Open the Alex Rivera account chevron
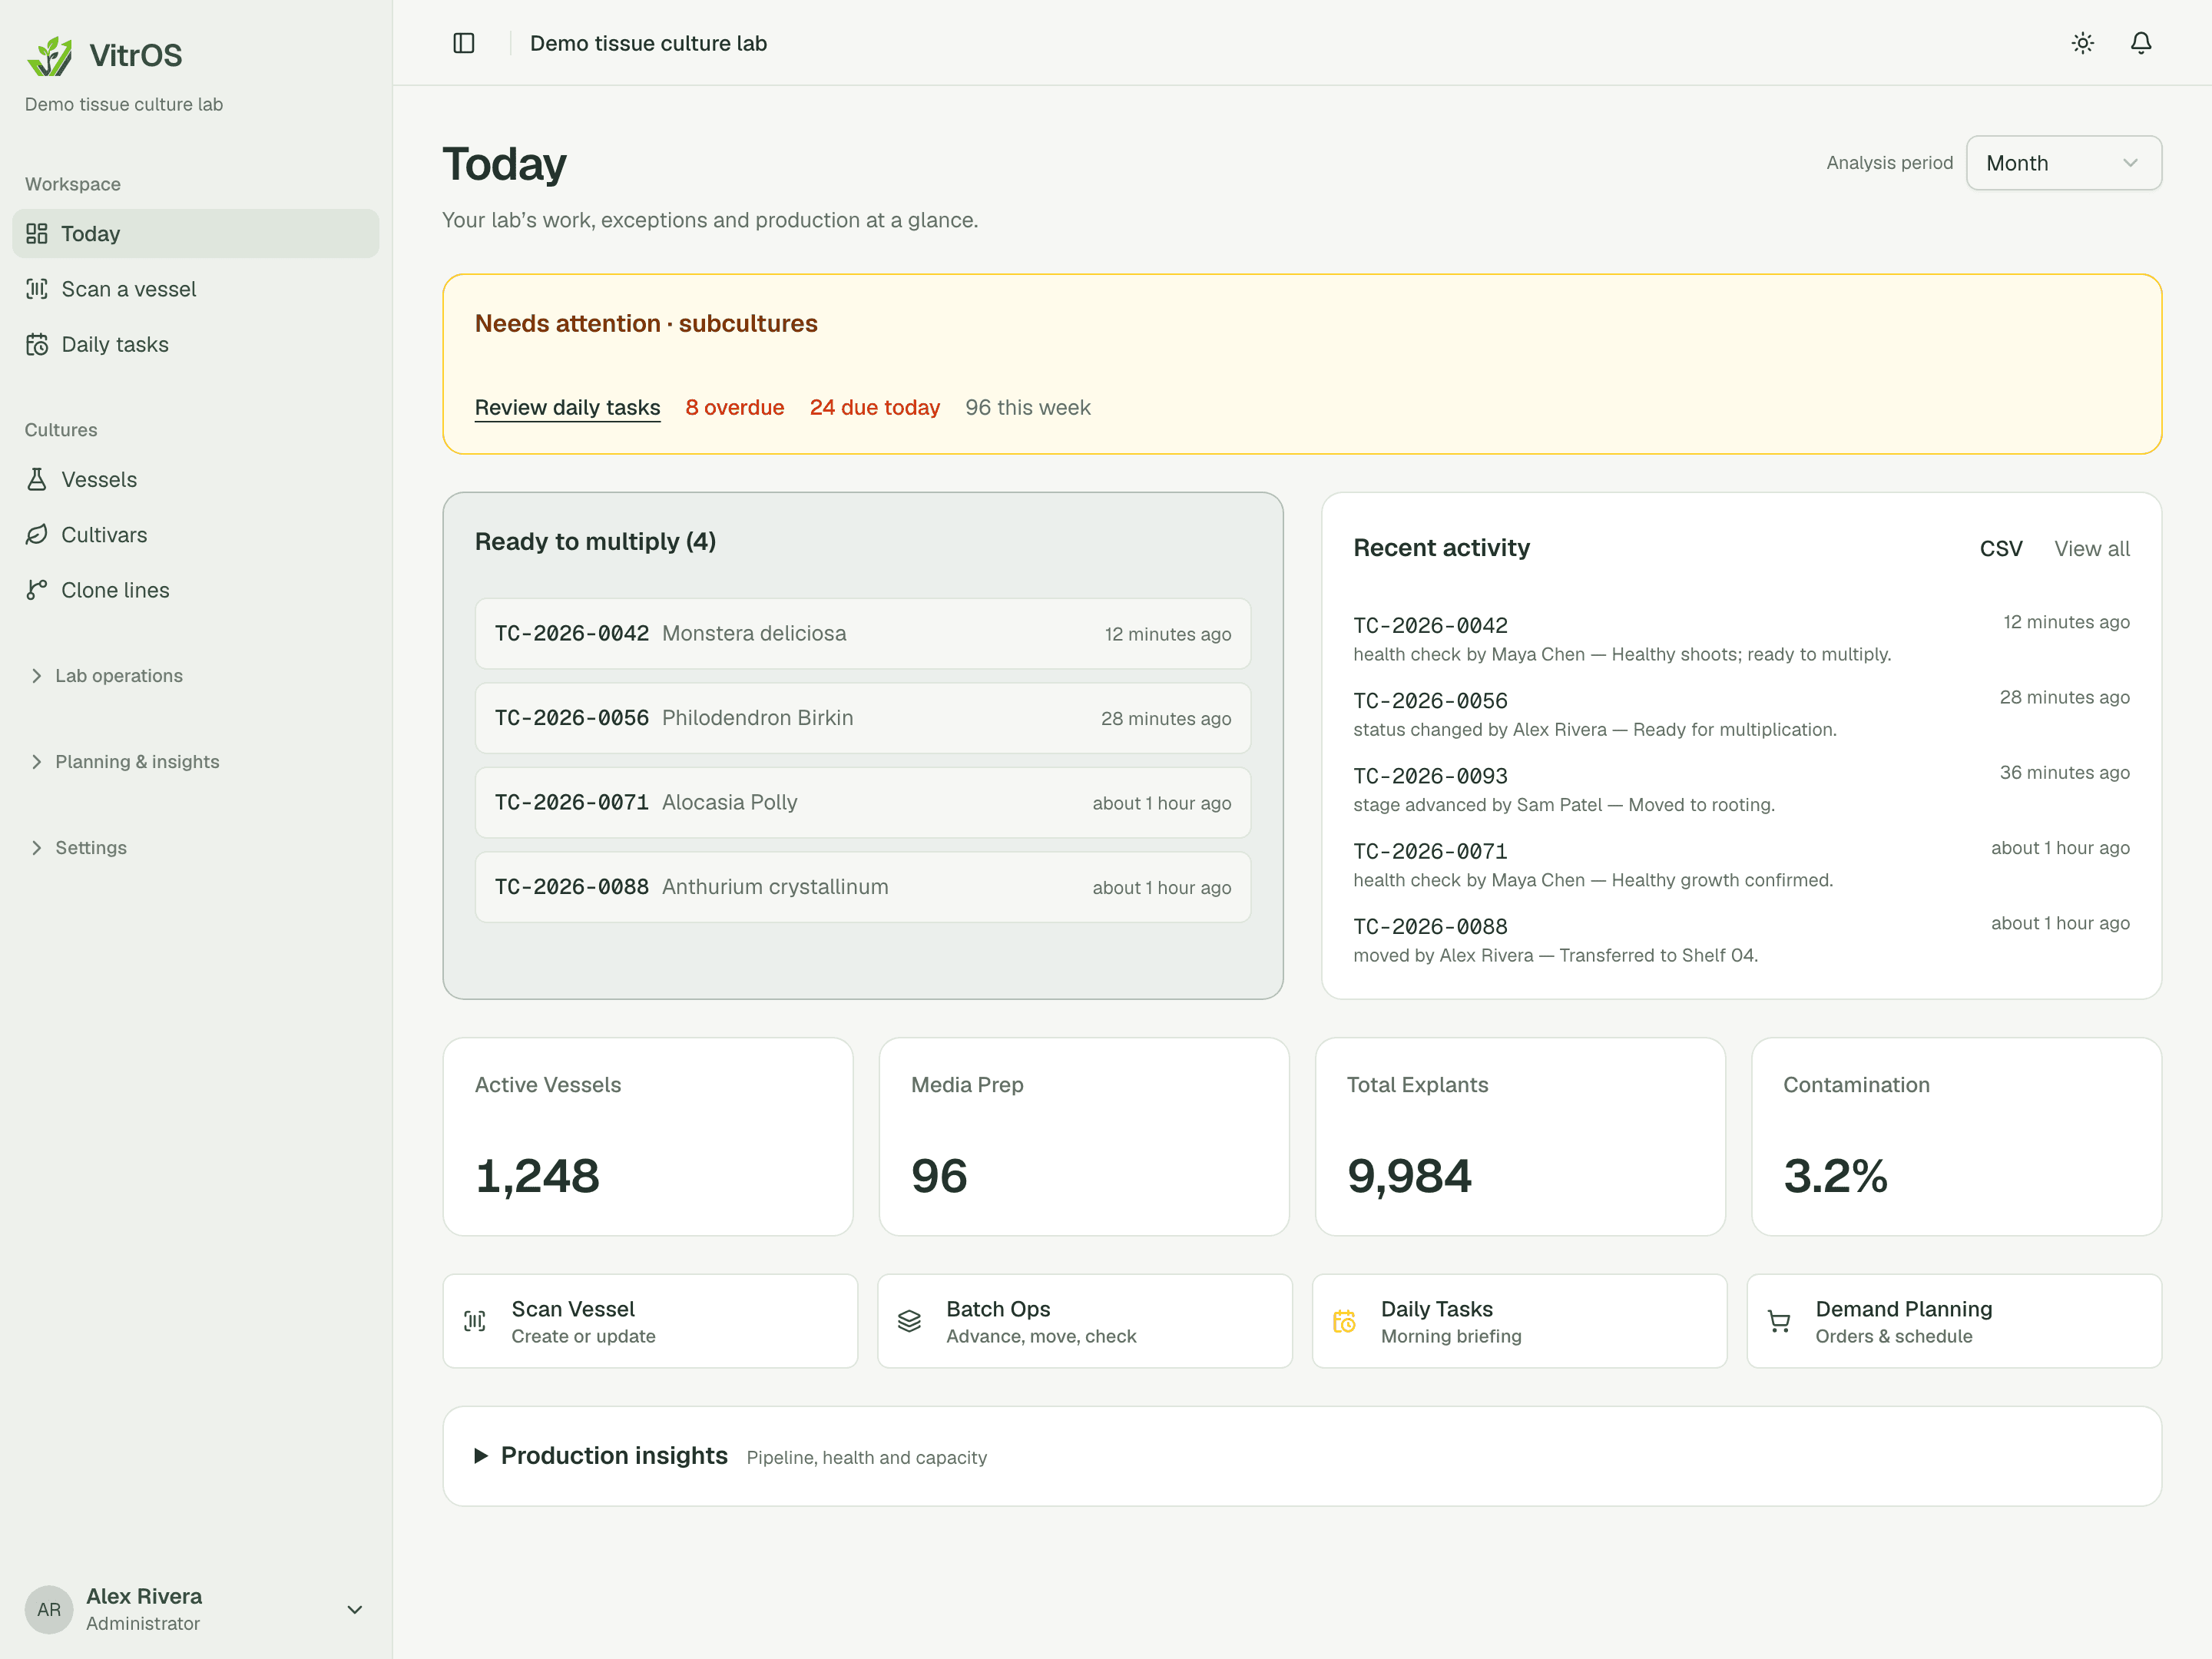2212x1659 pixels. [x=355, y=1609]
